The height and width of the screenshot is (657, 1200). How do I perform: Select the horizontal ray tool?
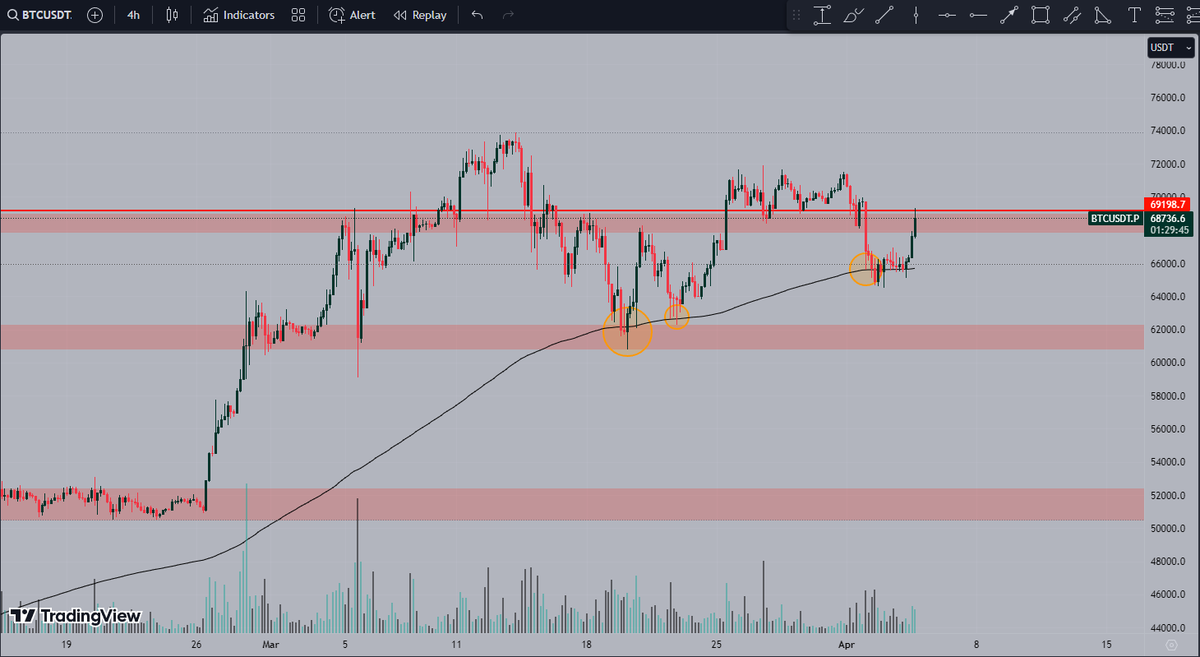(978, 15)
